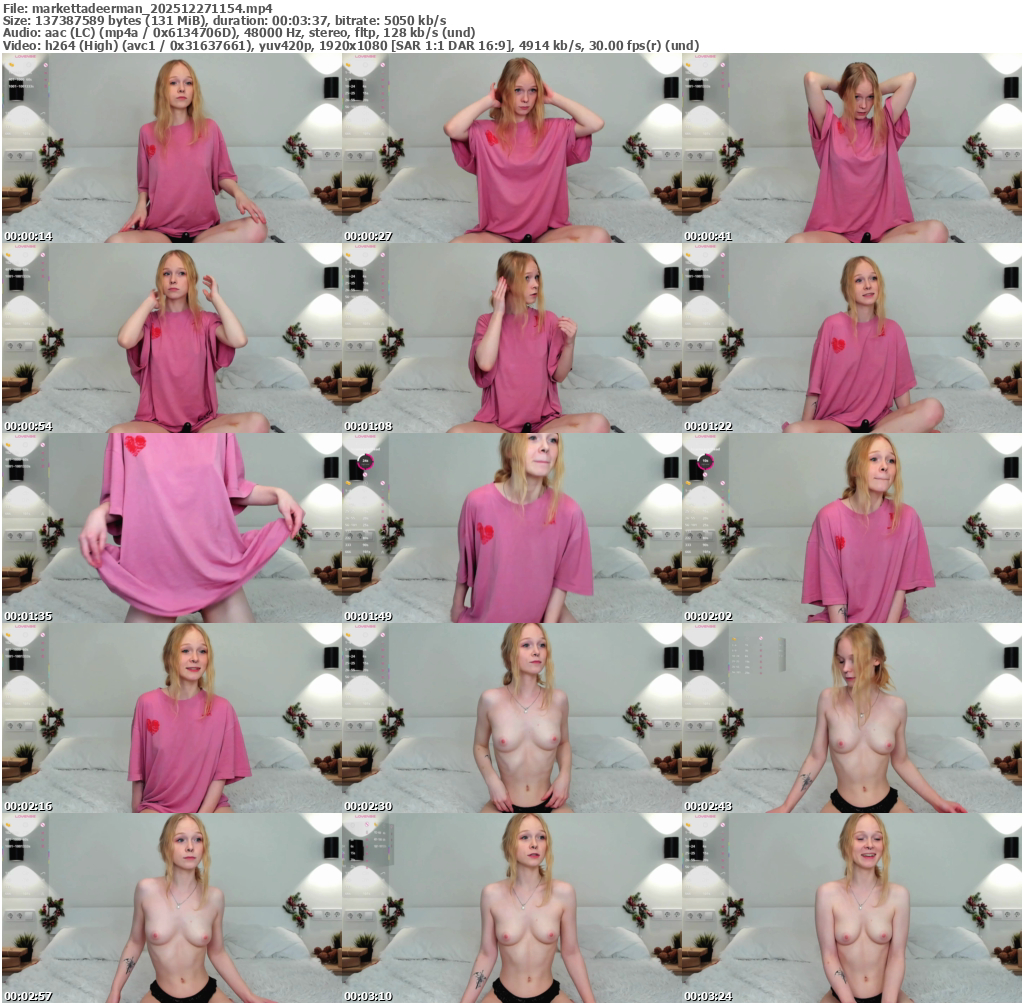Pick the frame marked 00:01:35

[x=172, y=528]
